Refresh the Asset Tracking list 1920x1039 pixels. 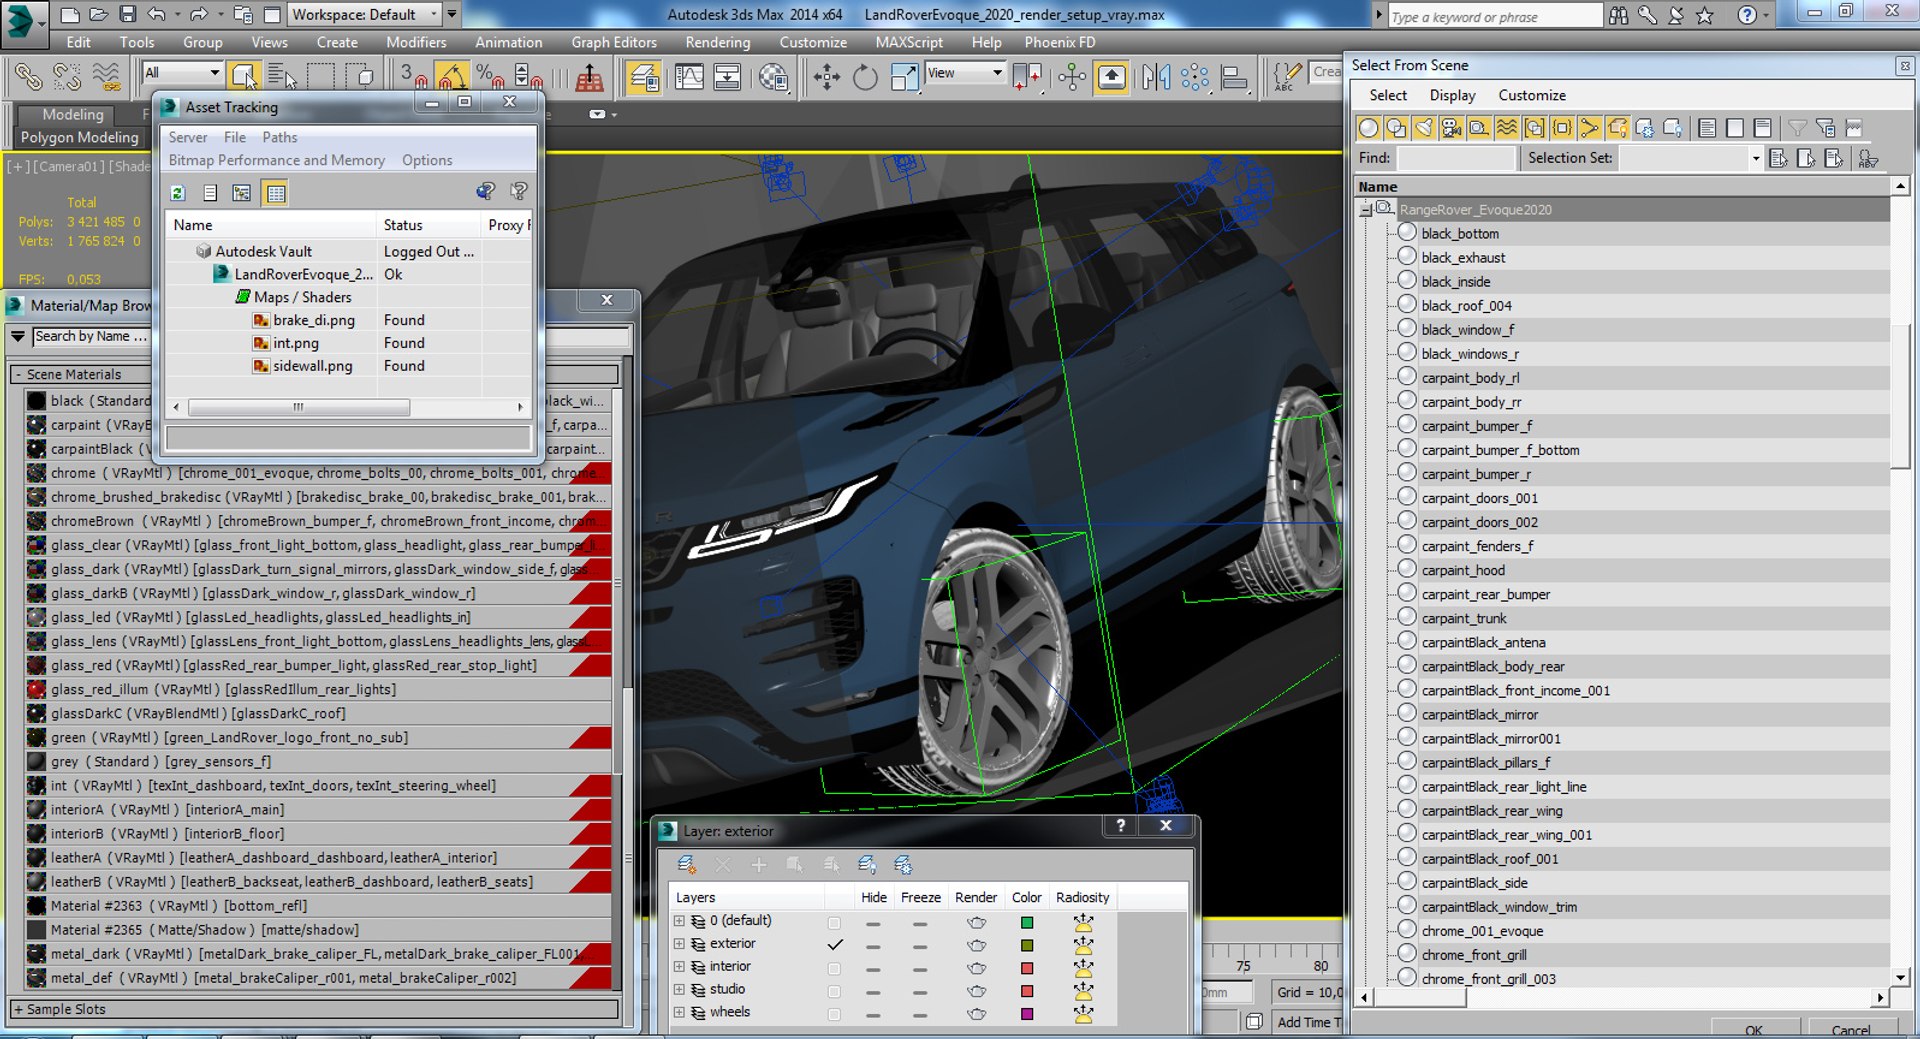[x=178, y=193]
